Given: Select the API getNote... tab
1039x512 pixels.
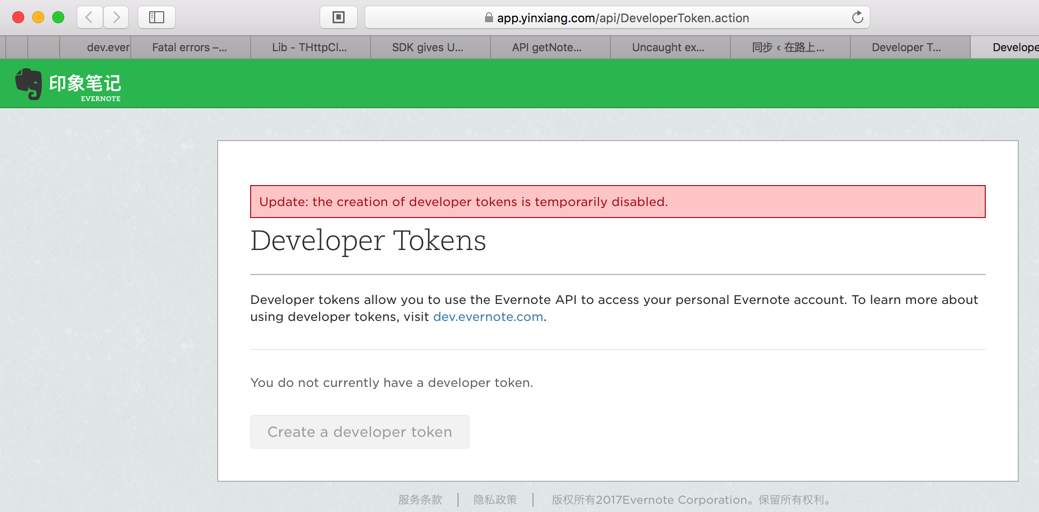Looking at the screenshot, I should click(x=550, y=48).
